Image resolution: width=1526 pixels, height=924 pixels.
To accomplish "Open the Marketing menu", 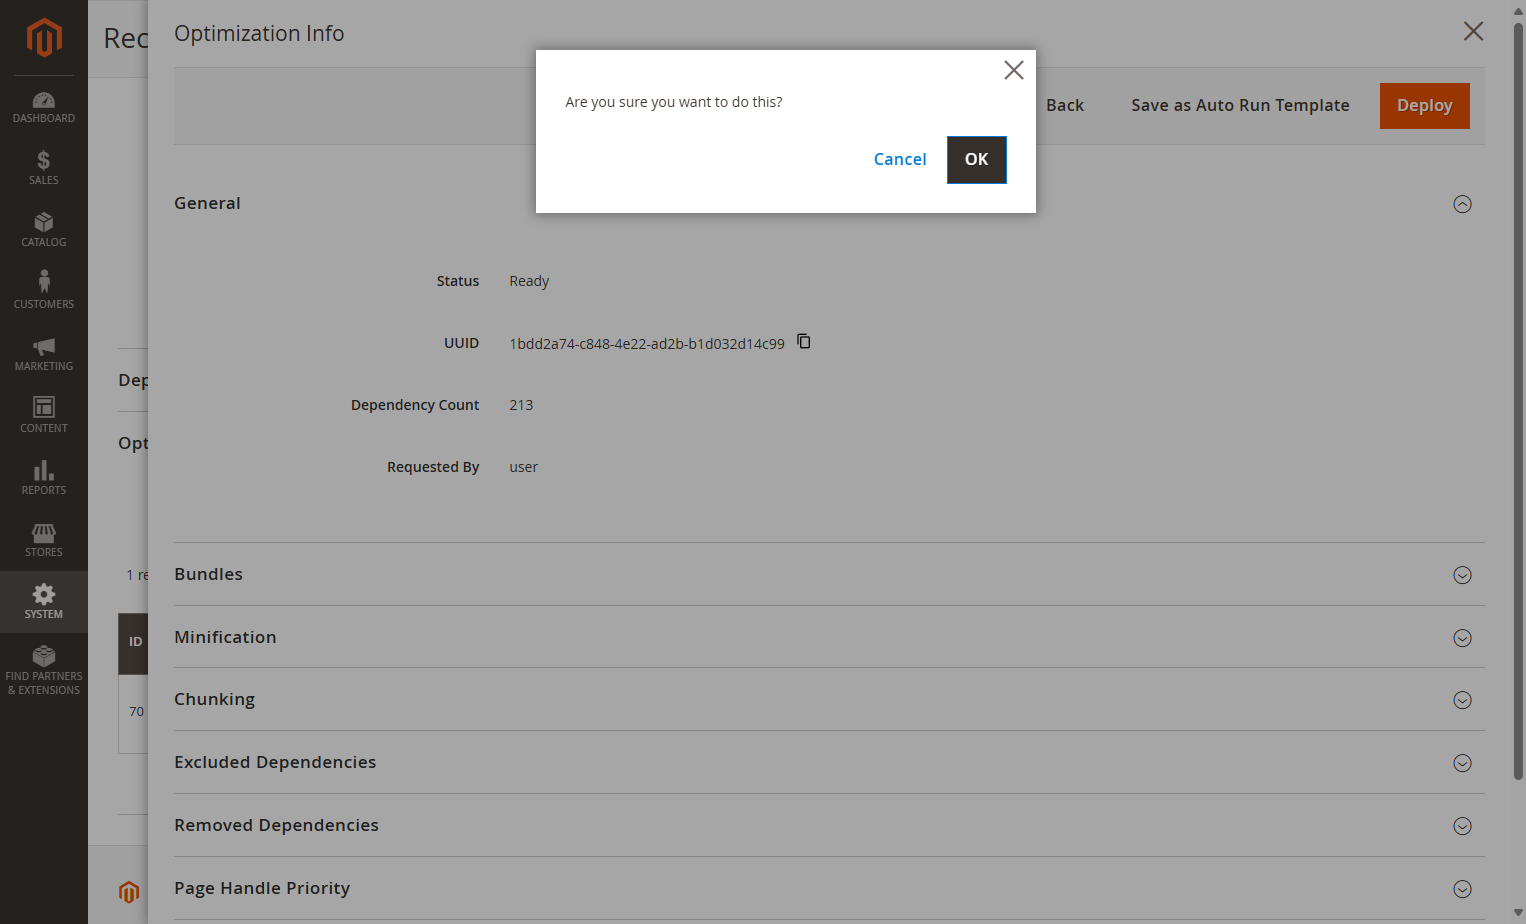I will 44,354.
